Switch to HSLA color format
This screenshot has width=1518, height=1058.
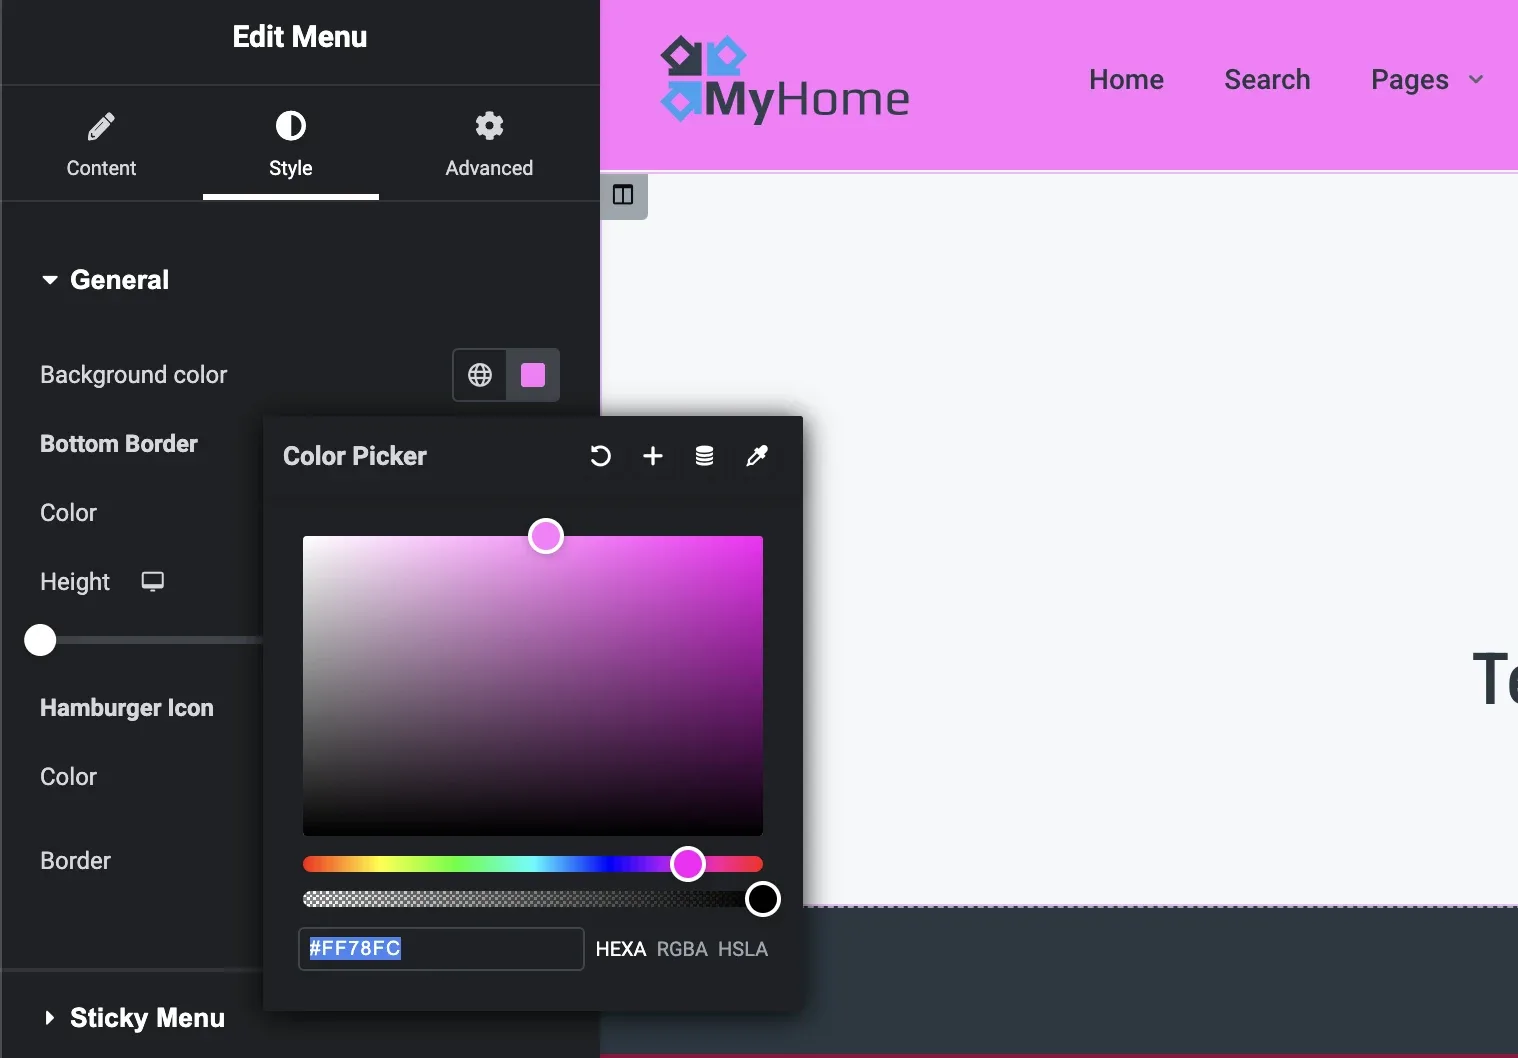(743, 949)
